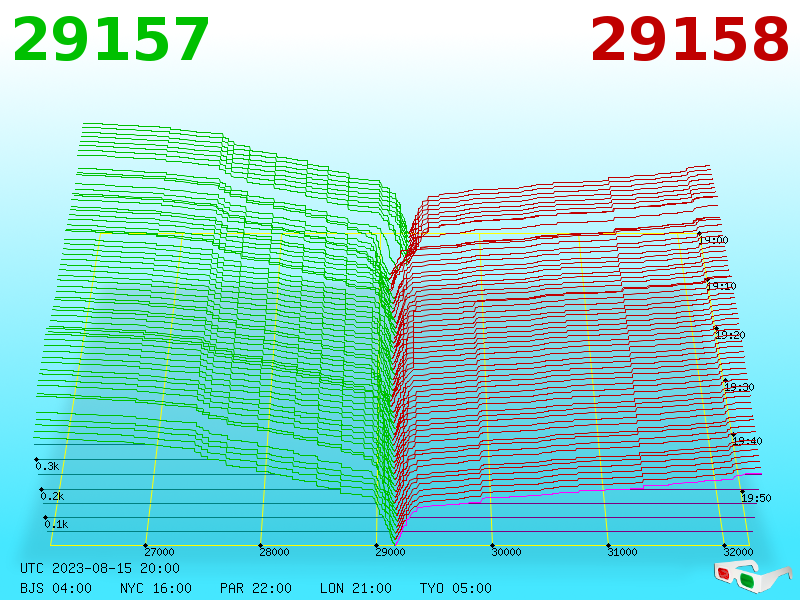Click the PAR 22:00 time

coord(256,588)
